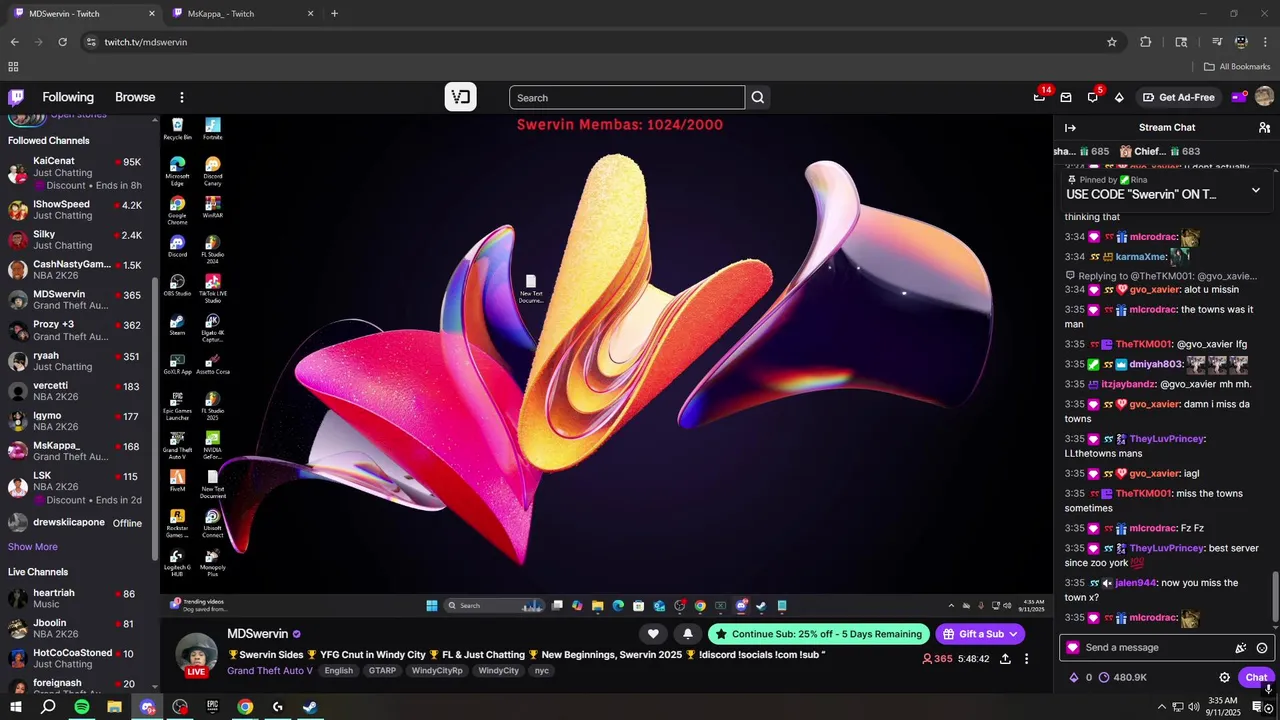Open the notifications inbox icon
Image resolution: width=1280 pixels, height=720 pixels.
1066,97
